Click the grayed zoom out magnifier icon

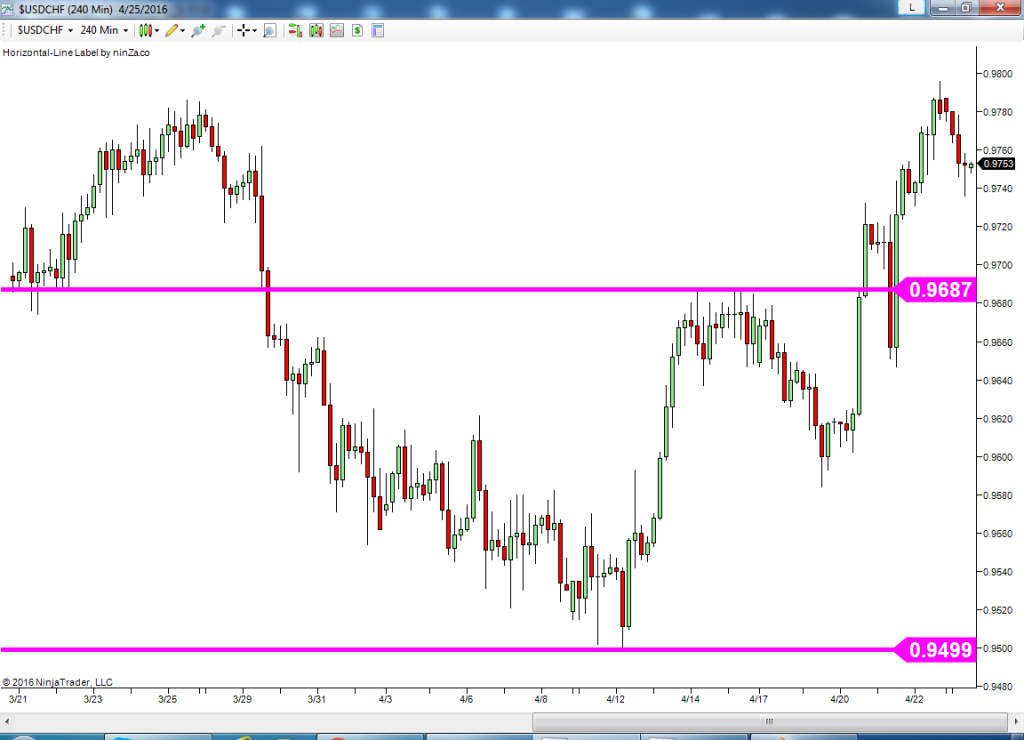[218, 30]
